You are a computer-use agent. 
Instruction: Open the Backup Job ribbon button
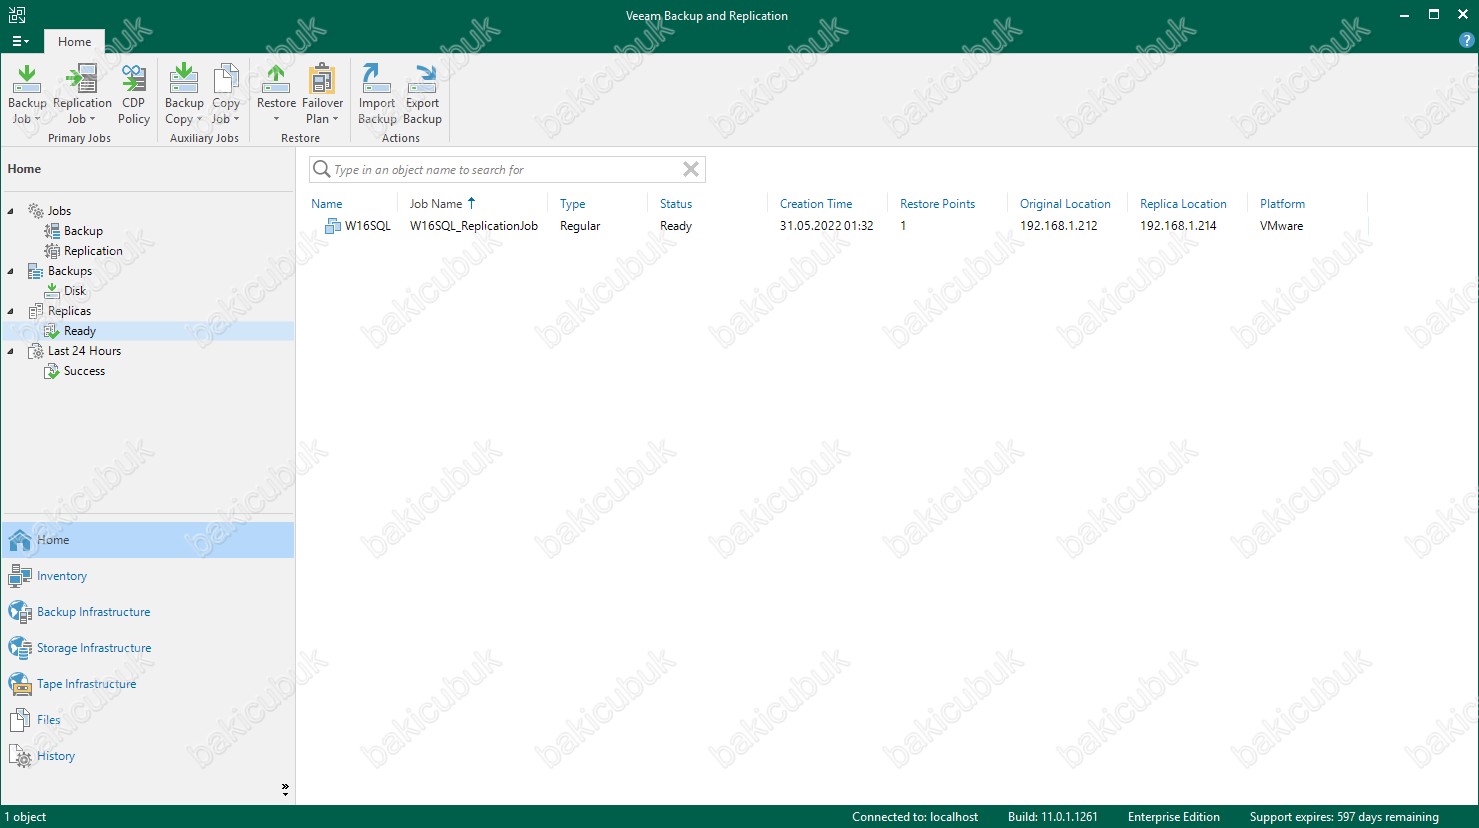click(x=27, y=94)
